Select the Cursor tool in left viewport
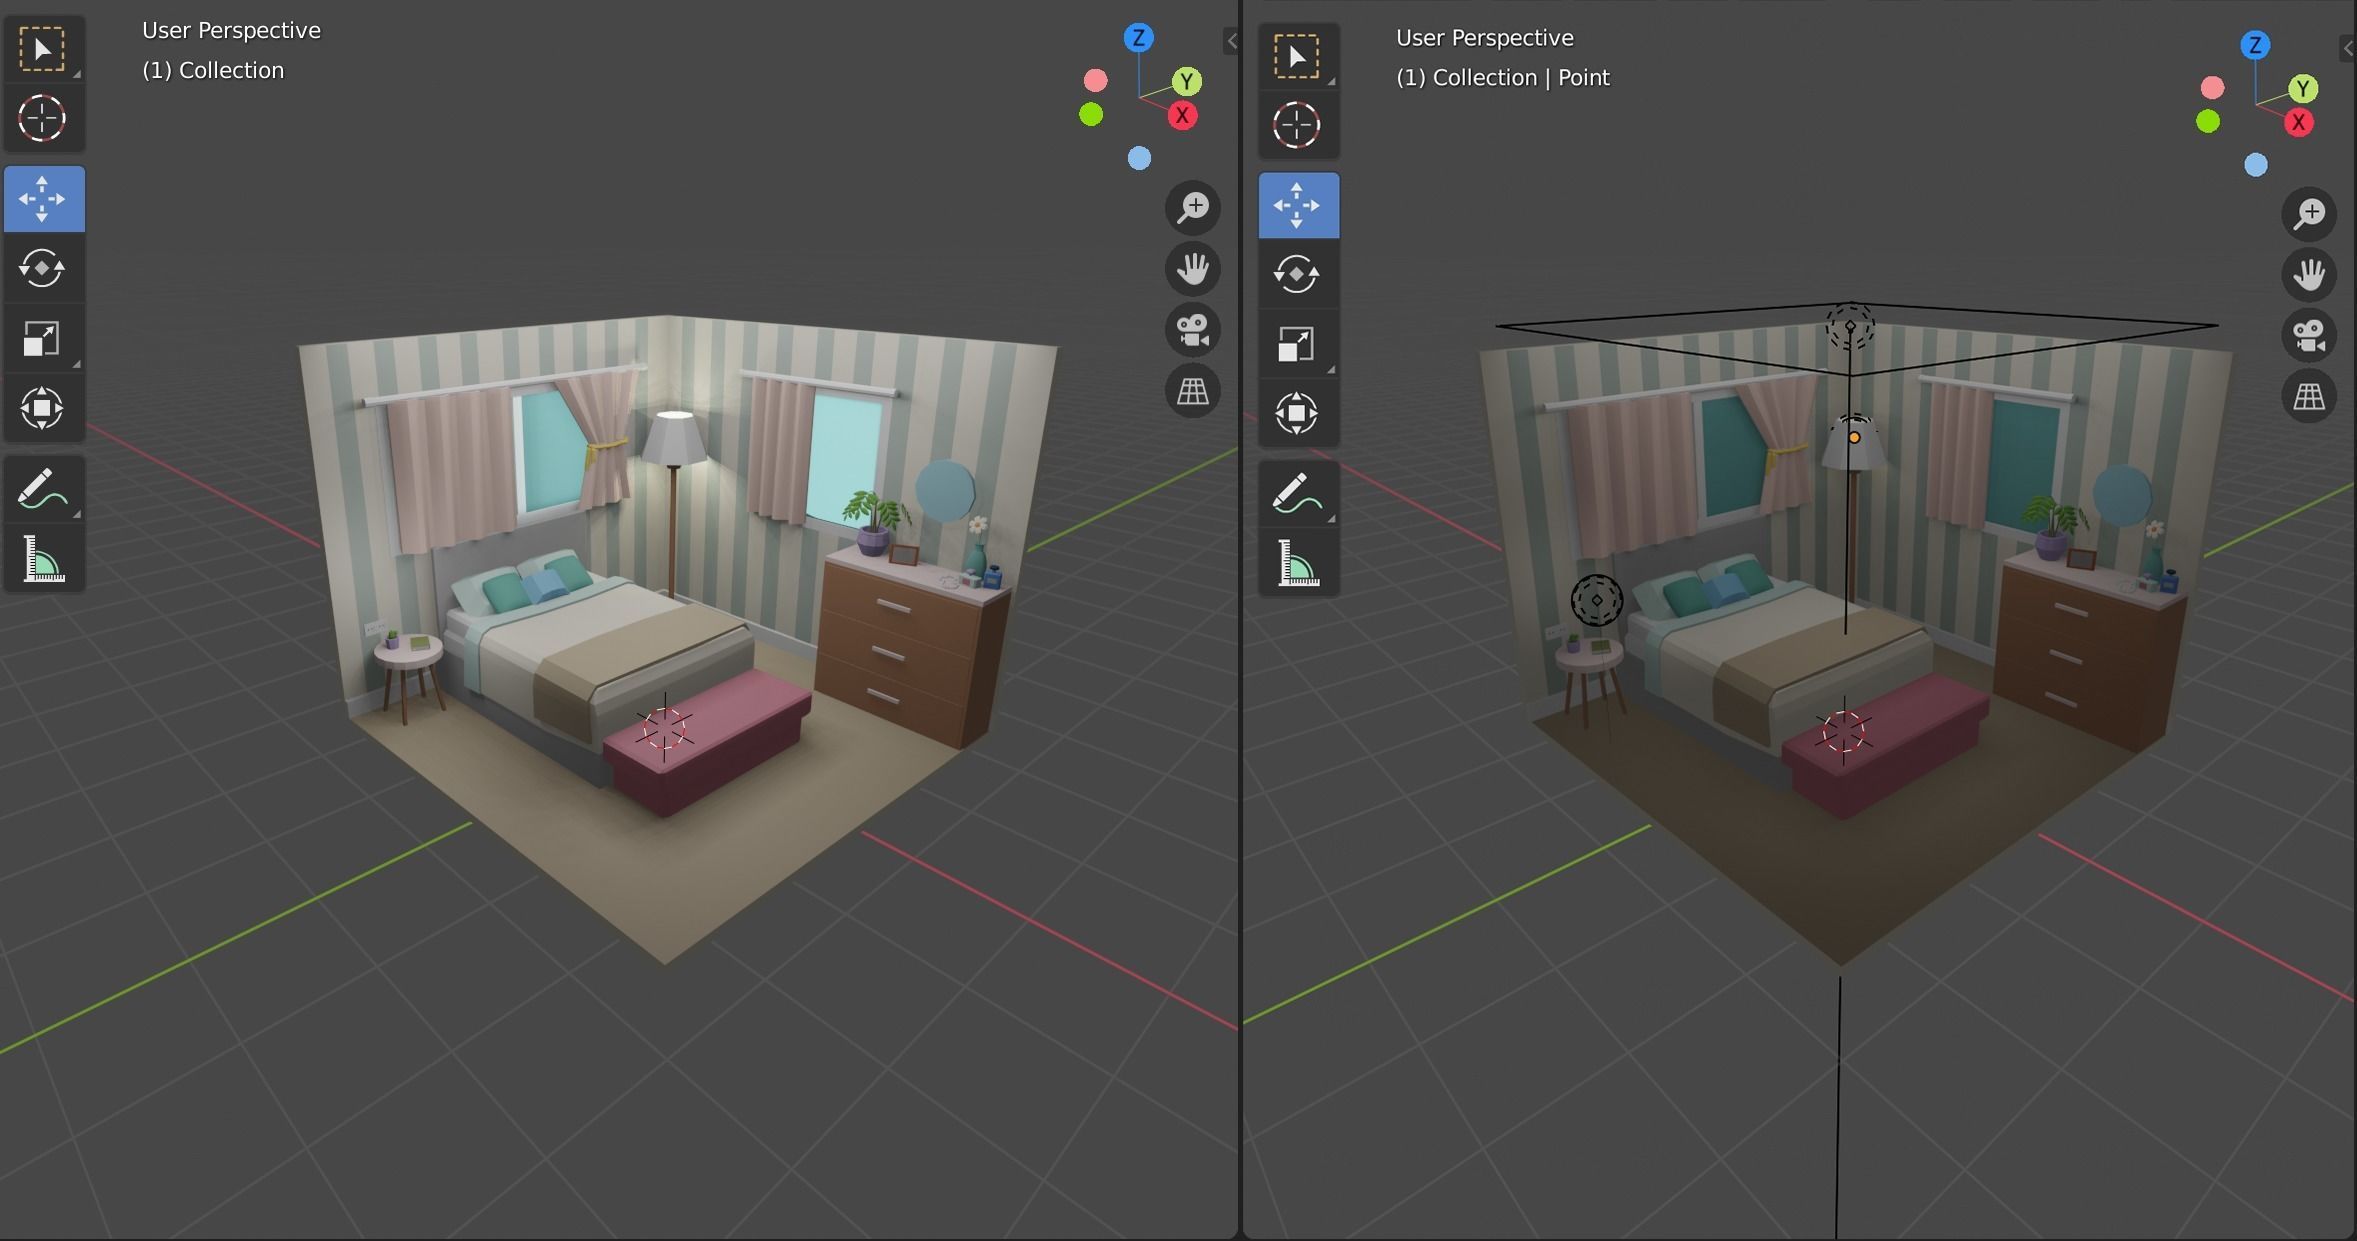Viewport: 2357px width, 1241px height. [42, 118]
